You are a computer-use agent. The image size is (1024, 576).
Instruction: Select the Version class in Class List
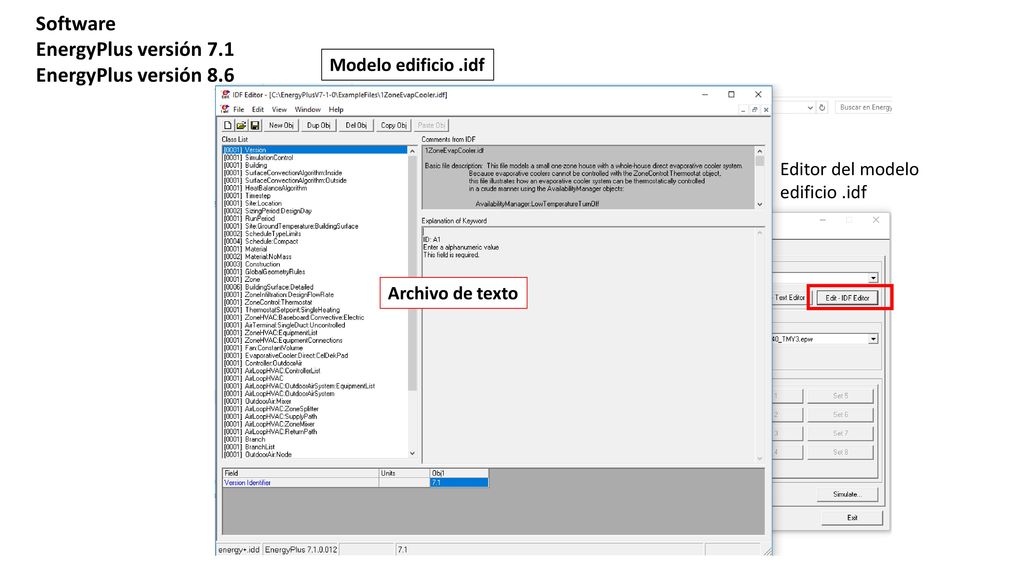click(x=315, y=150)
